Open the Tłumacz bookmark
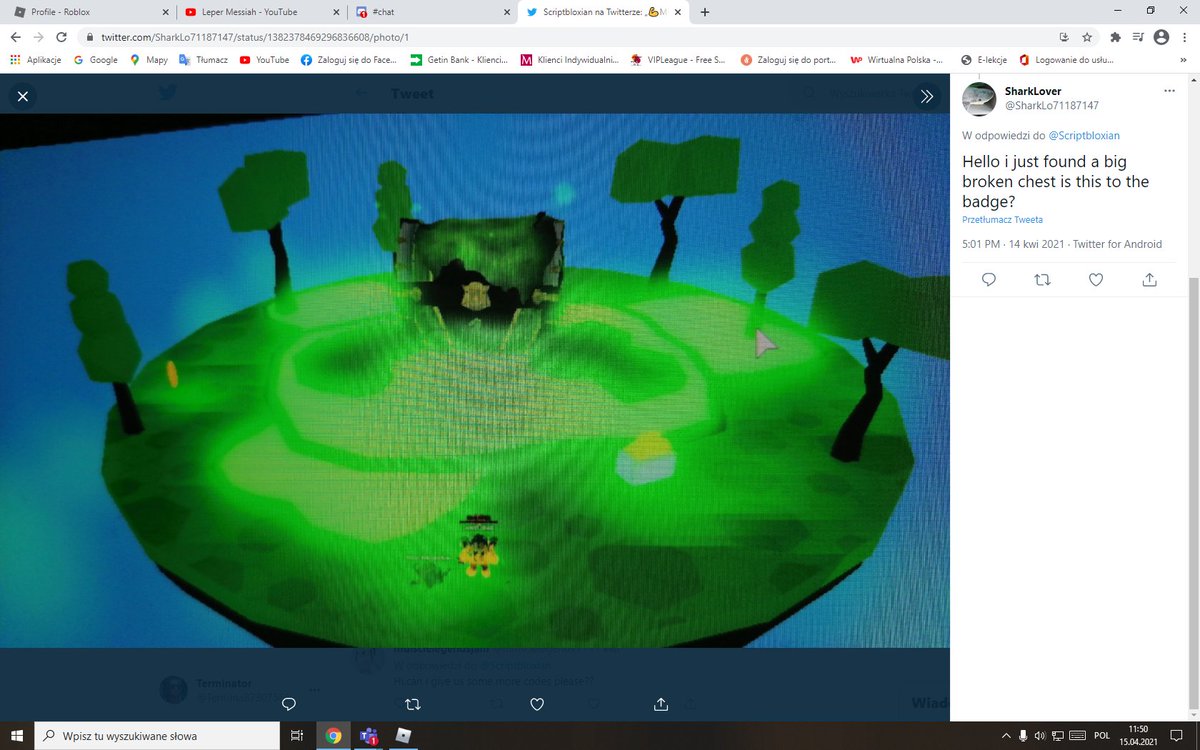1200x750 pixels. tap(204, 60)
